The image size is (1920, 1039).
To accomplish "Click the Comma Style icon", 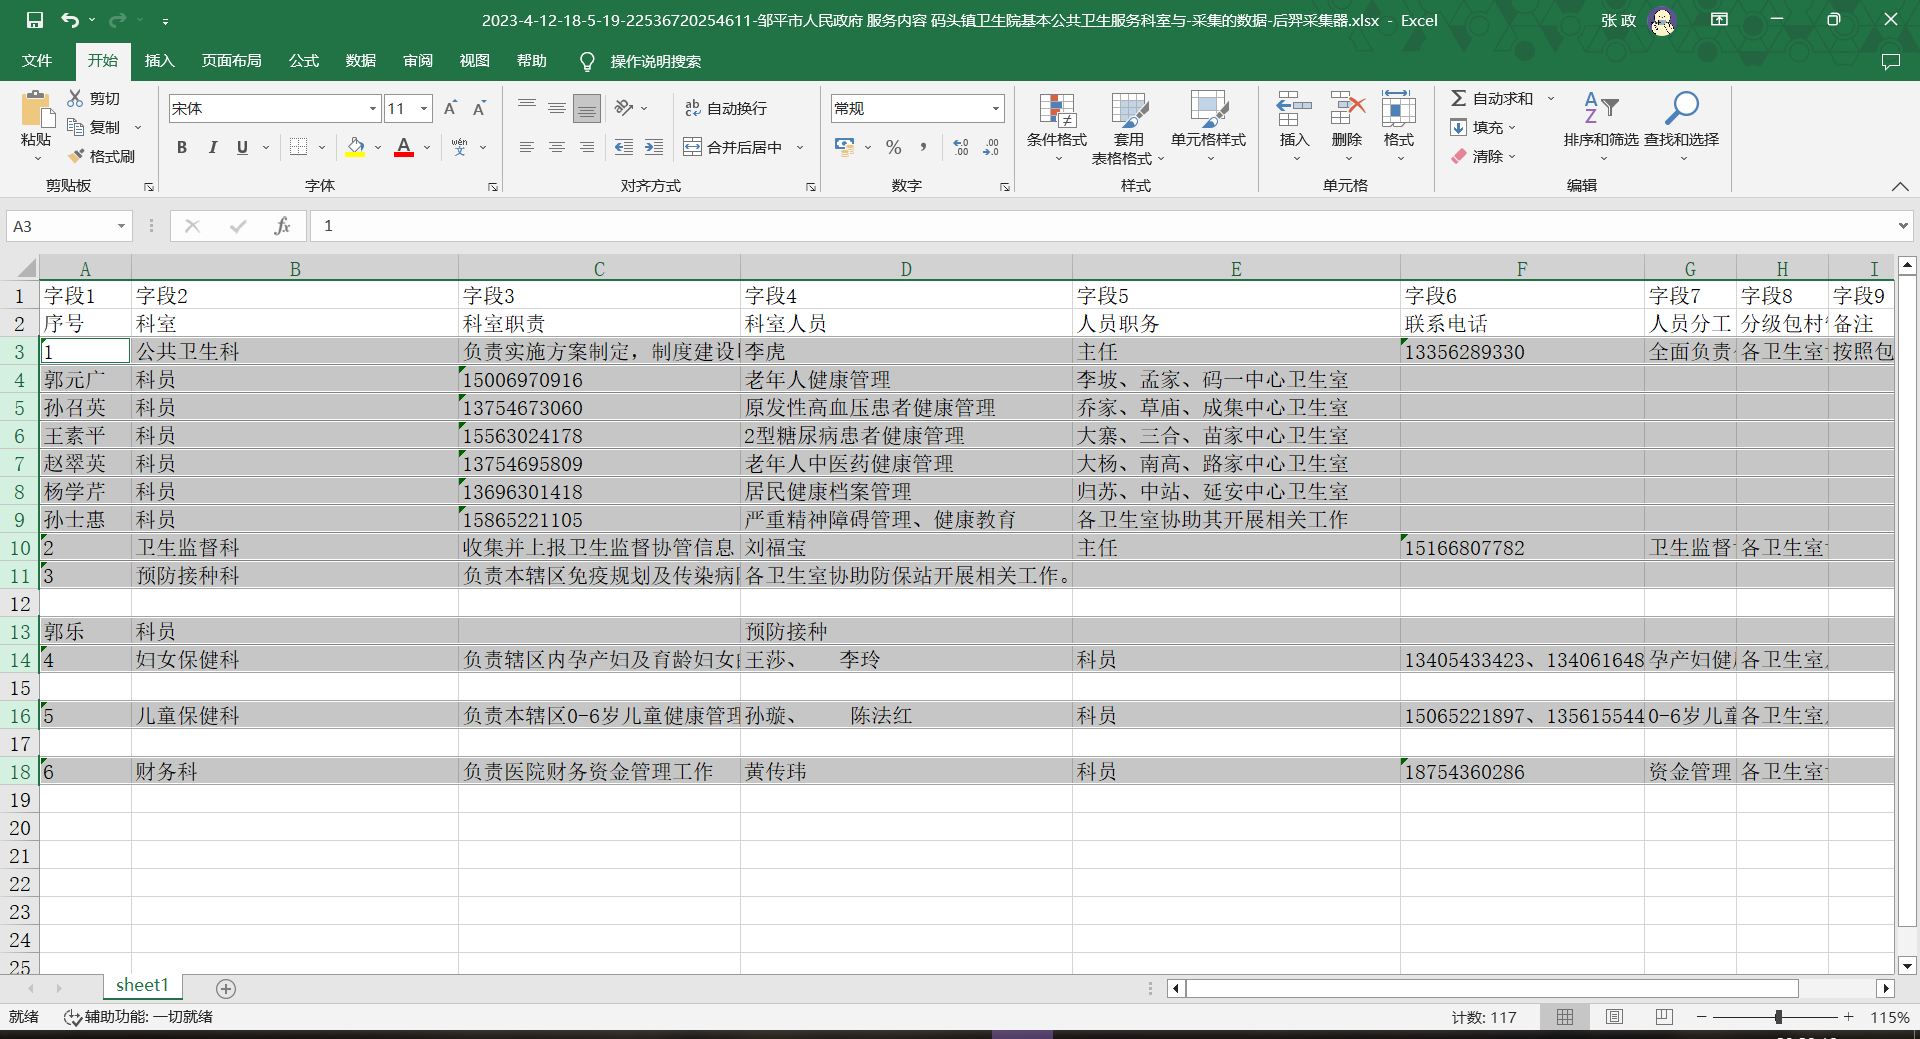I will tap(923, 147).
